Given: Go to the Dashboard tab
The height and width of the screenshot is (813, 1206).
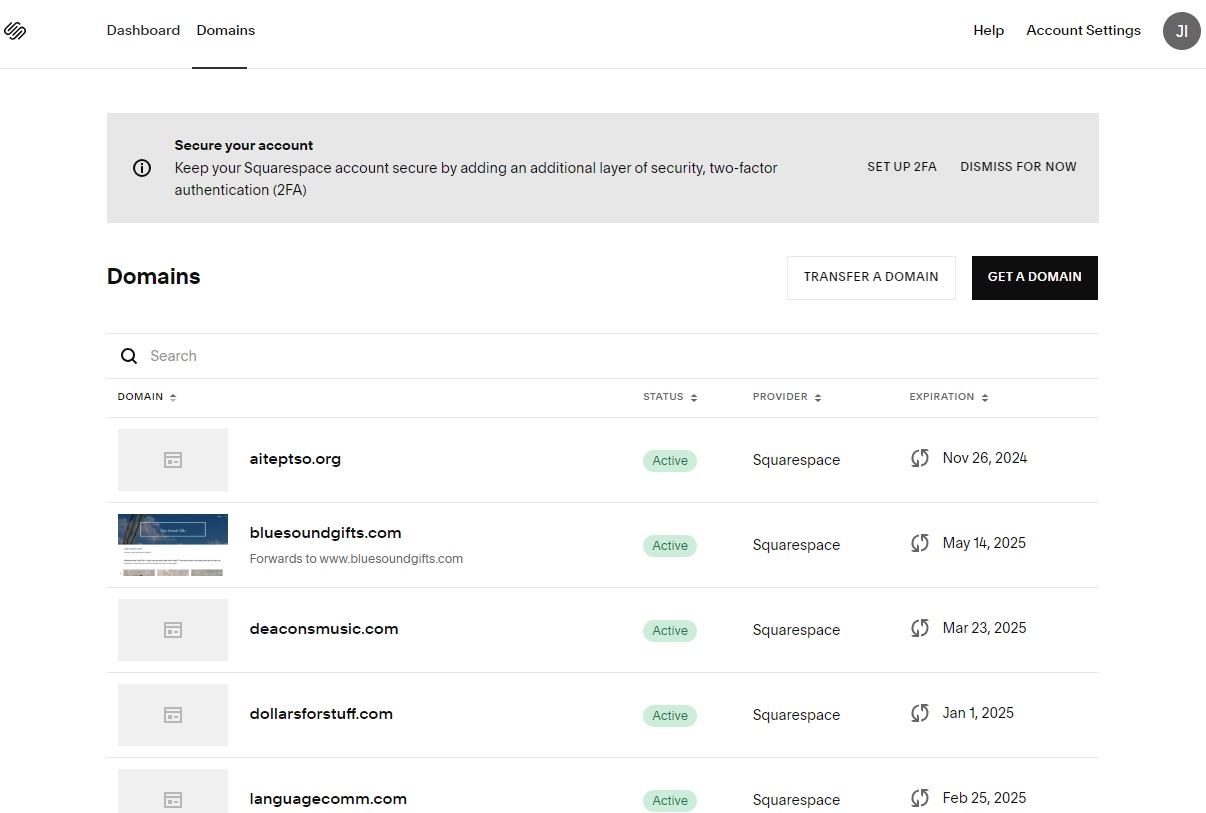Looking at the screenshot, I should [x=143, y=31].
